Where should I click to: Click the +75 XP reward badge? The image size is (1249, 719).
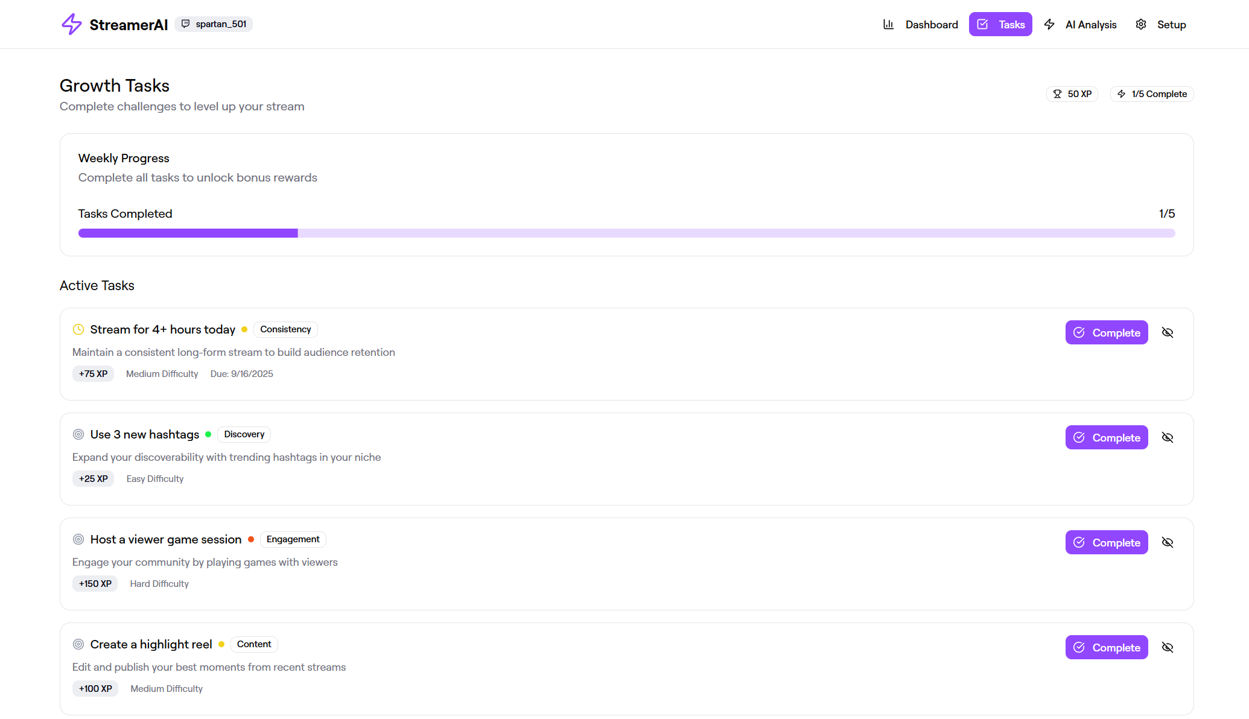click(x=93, y=374)
